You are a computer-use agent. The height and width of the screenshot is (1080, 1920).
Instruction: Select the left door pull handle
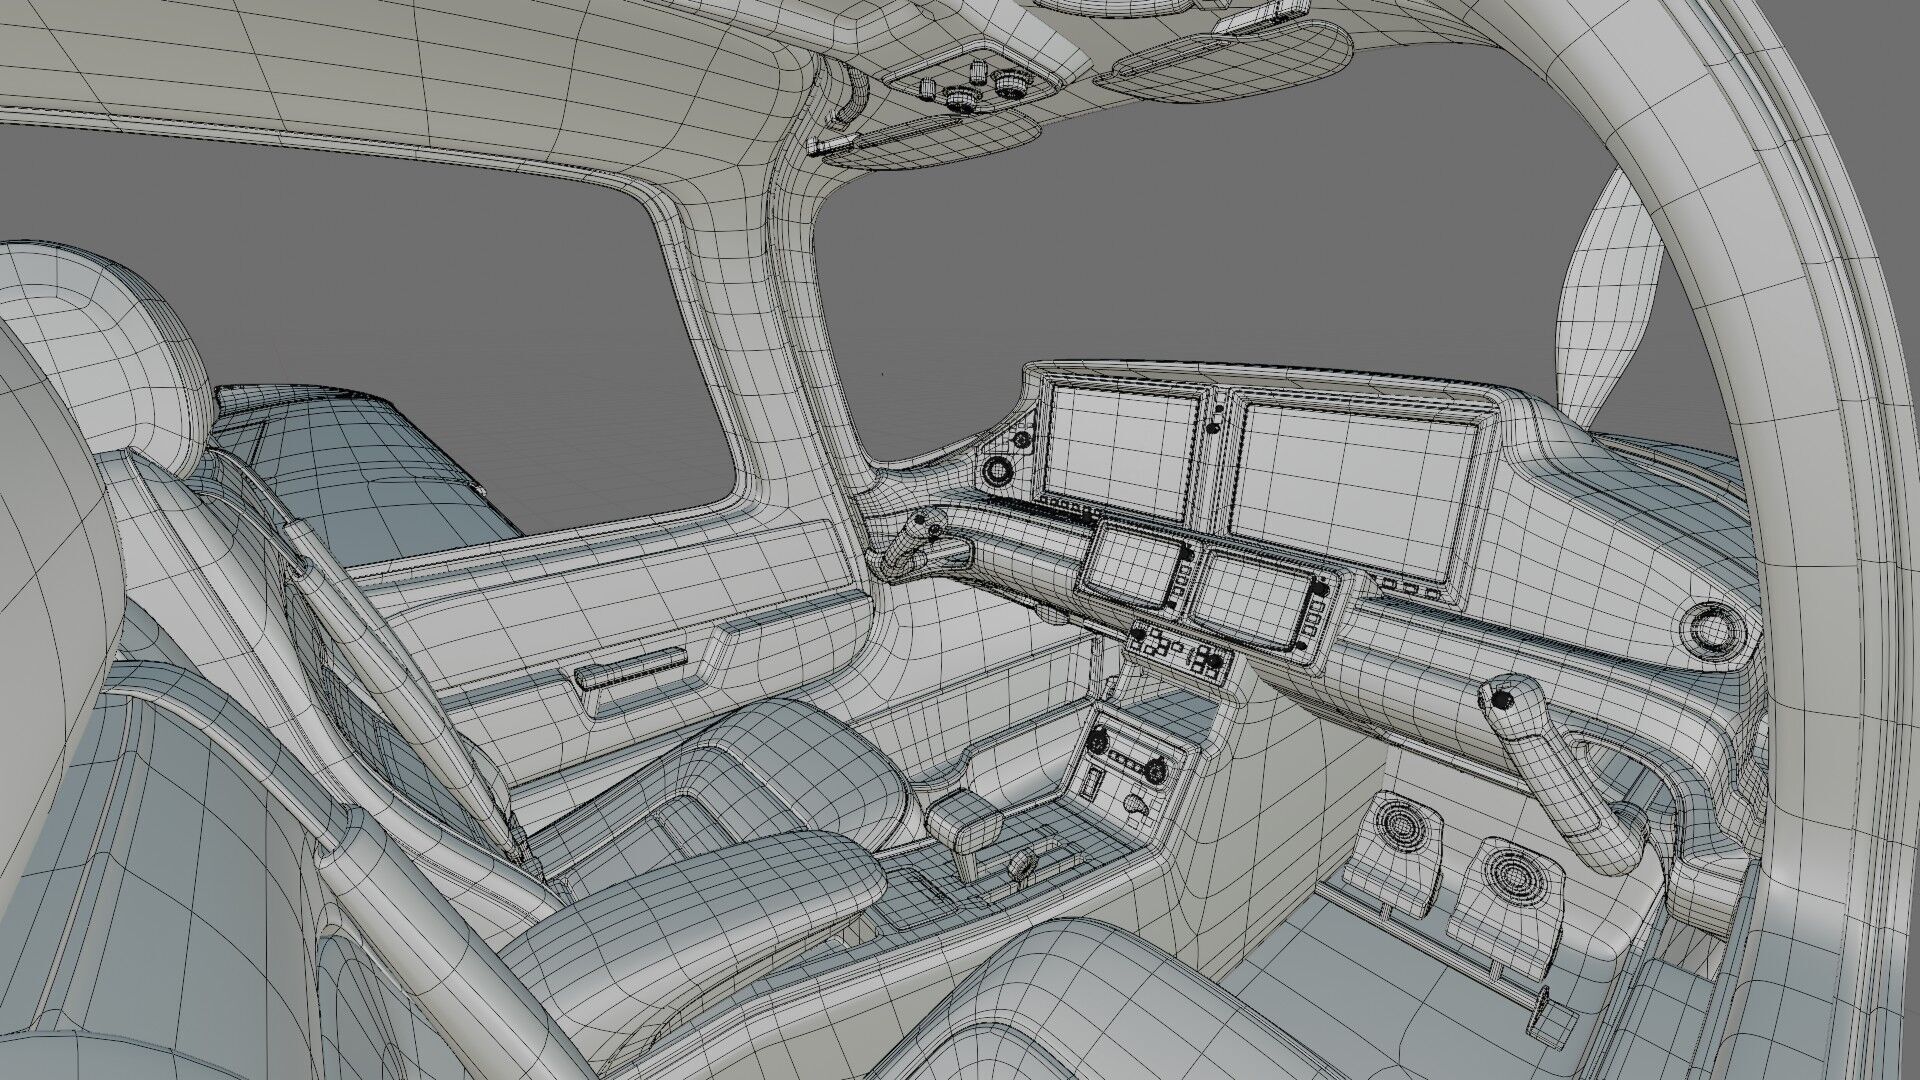tap(632, 668)
